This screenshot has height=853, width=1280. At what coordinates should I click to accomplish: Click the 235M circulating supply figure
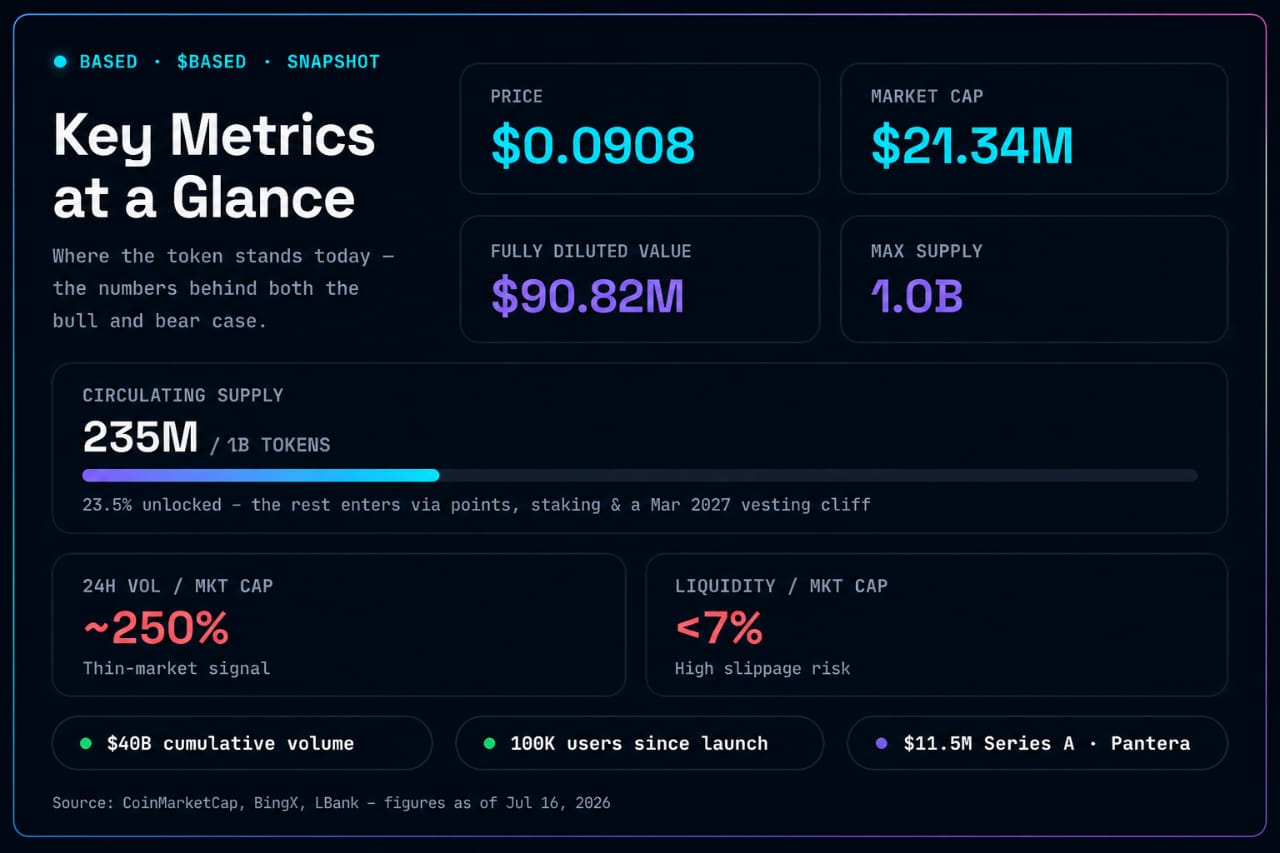click(140, 437)
